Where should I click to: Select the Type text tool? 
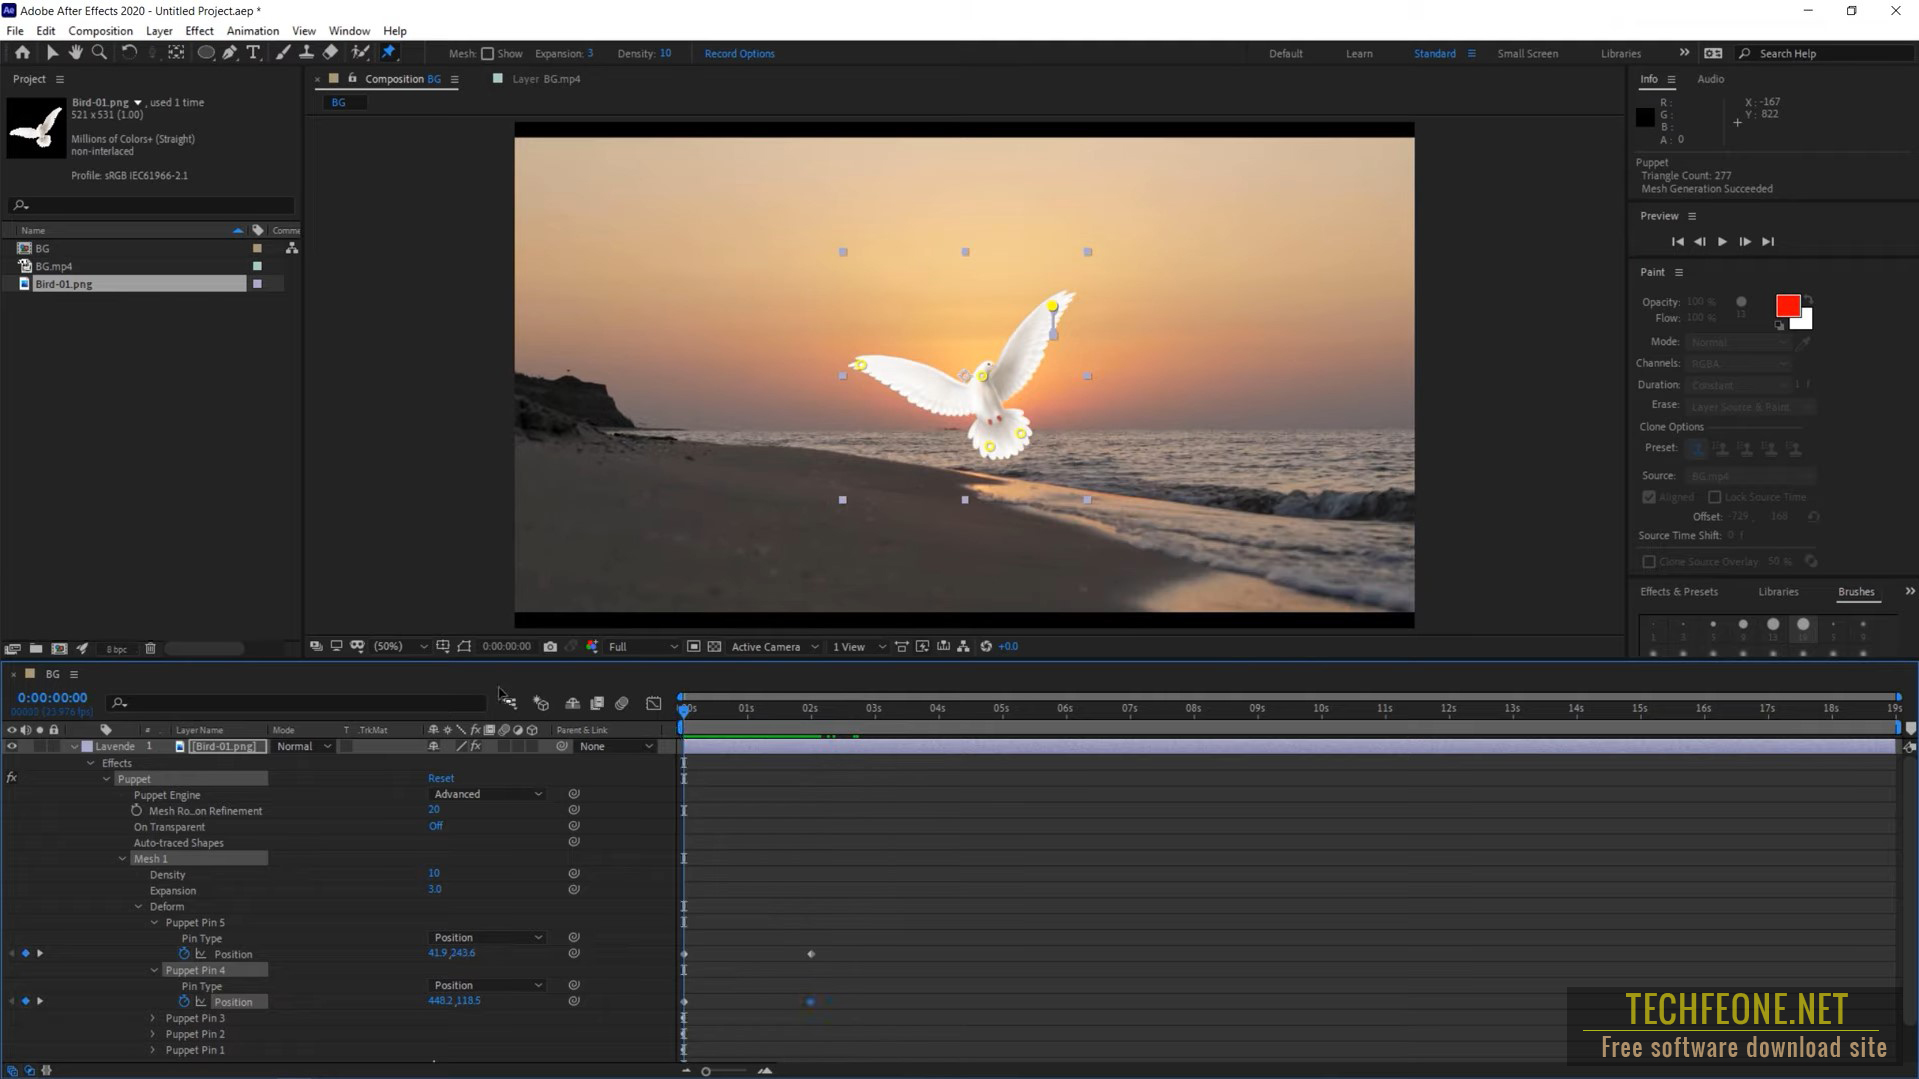click(x=253, y=53)
